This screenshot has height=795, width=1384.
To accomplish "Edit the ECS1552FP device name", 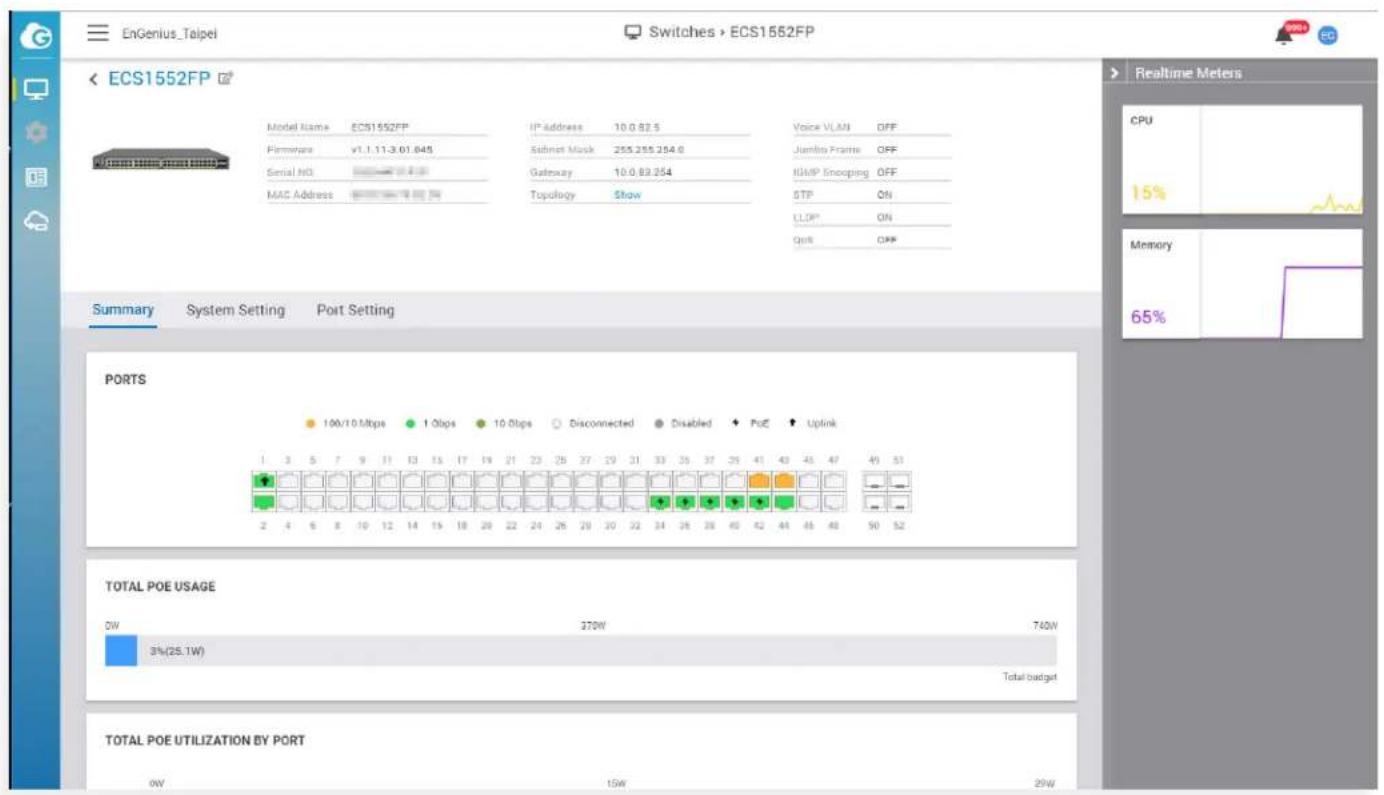I will [225, 78].
